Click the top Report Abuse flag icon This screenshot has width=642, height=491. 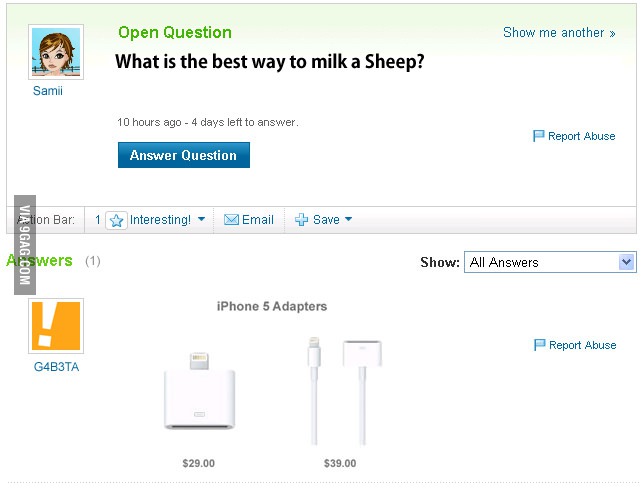539,136
